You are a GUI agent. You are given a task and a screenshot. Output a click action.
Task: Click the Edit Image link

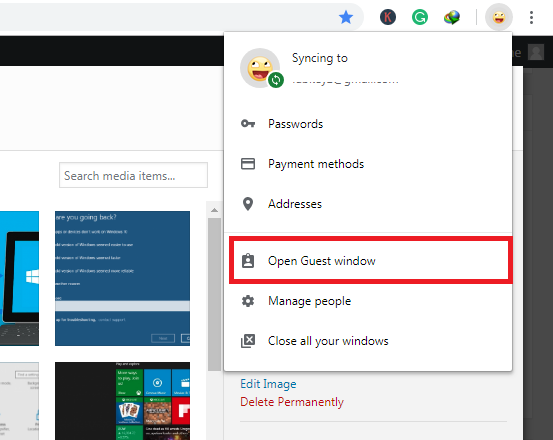268,384
